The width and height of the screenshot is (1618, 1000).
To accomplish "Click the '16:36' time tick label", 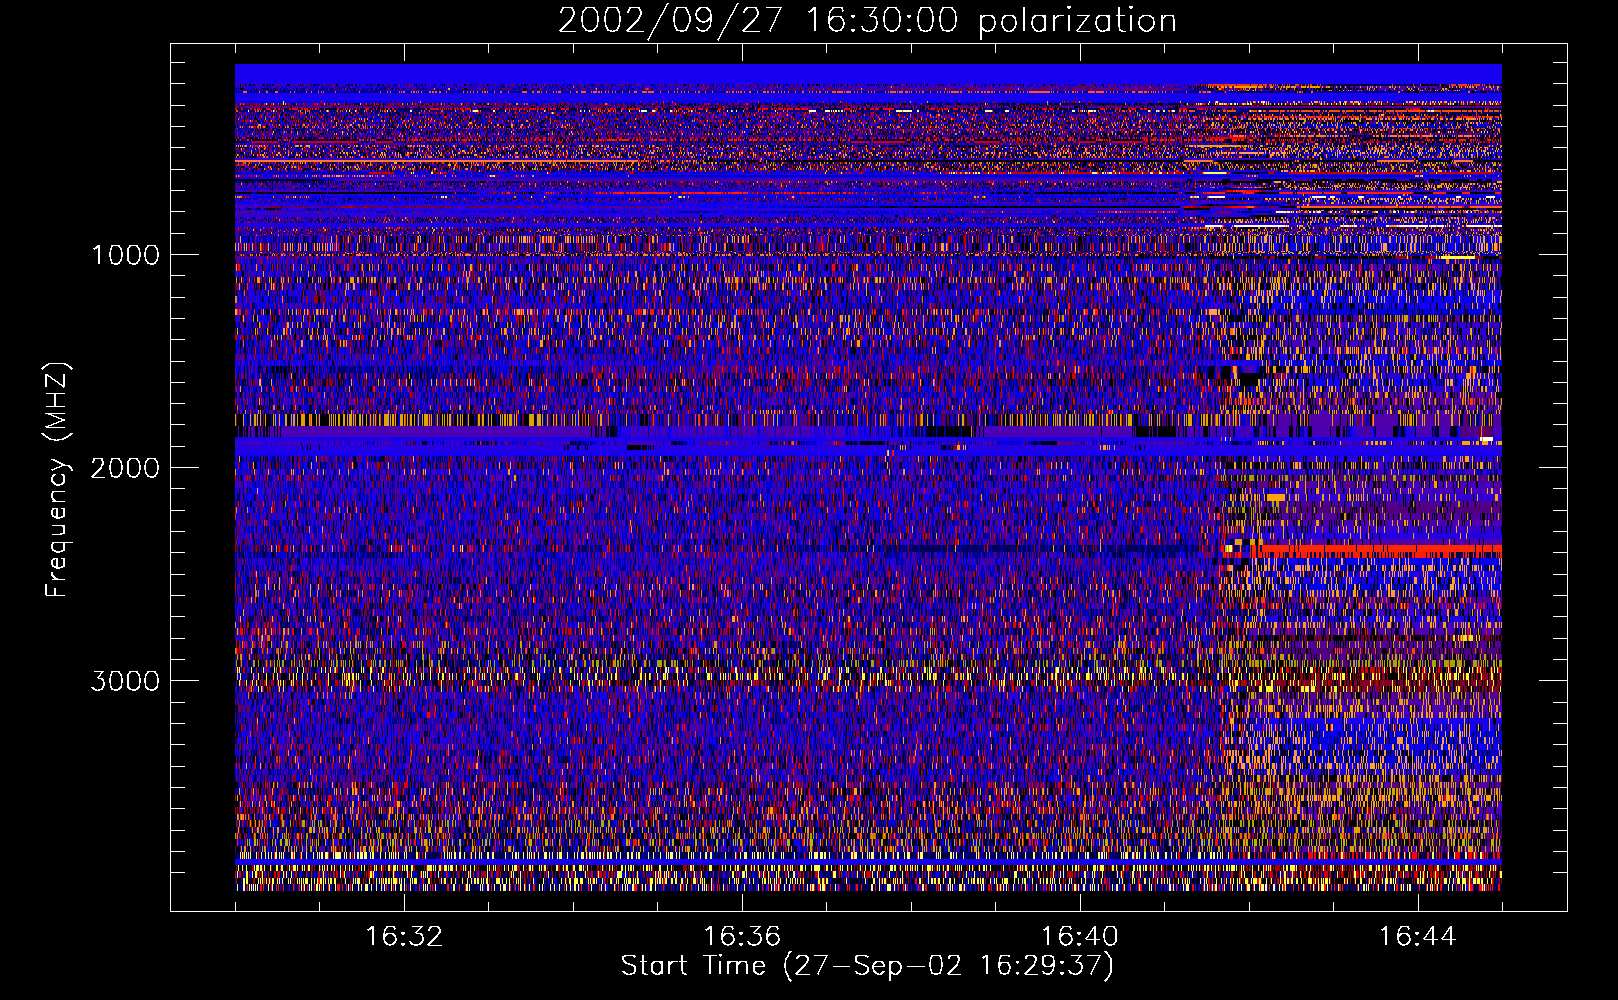I will pos(742,937).
